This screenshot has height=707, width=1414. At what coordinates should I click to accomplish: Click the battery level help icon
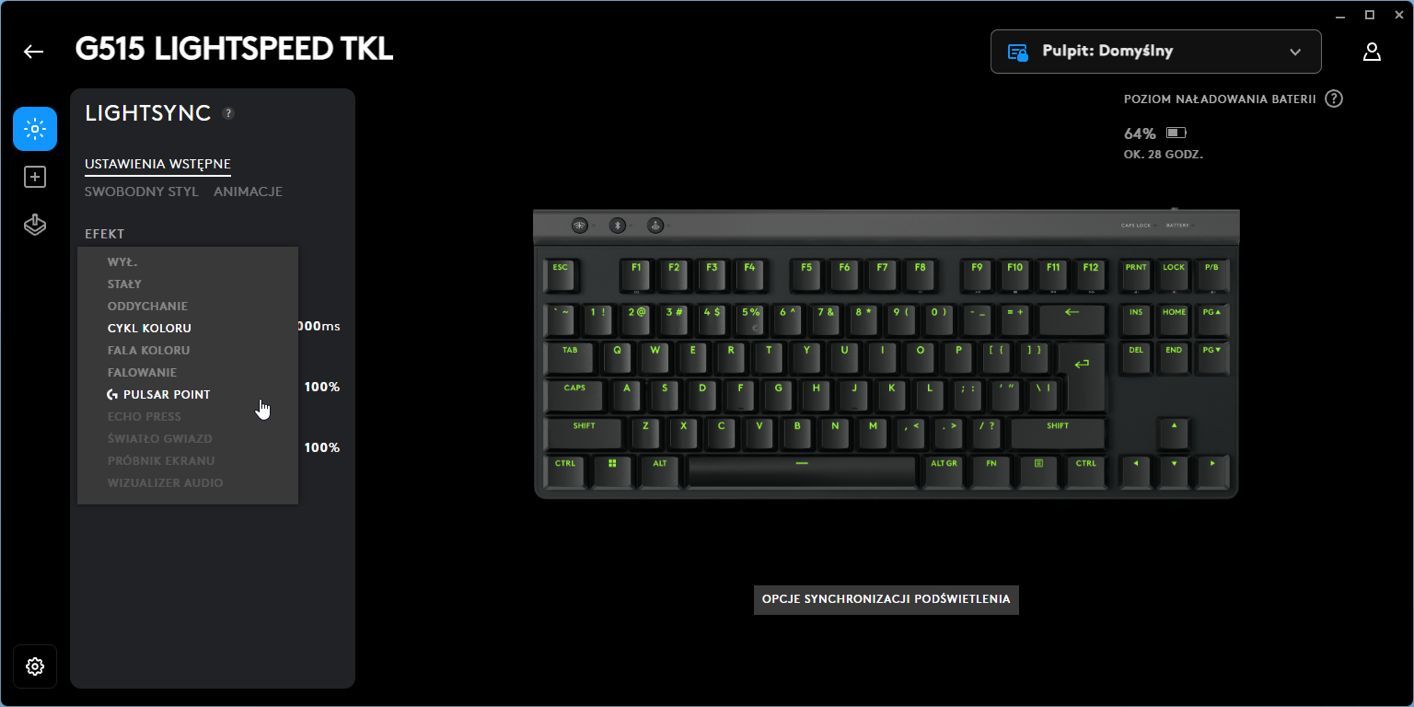tap(1333, 99)
